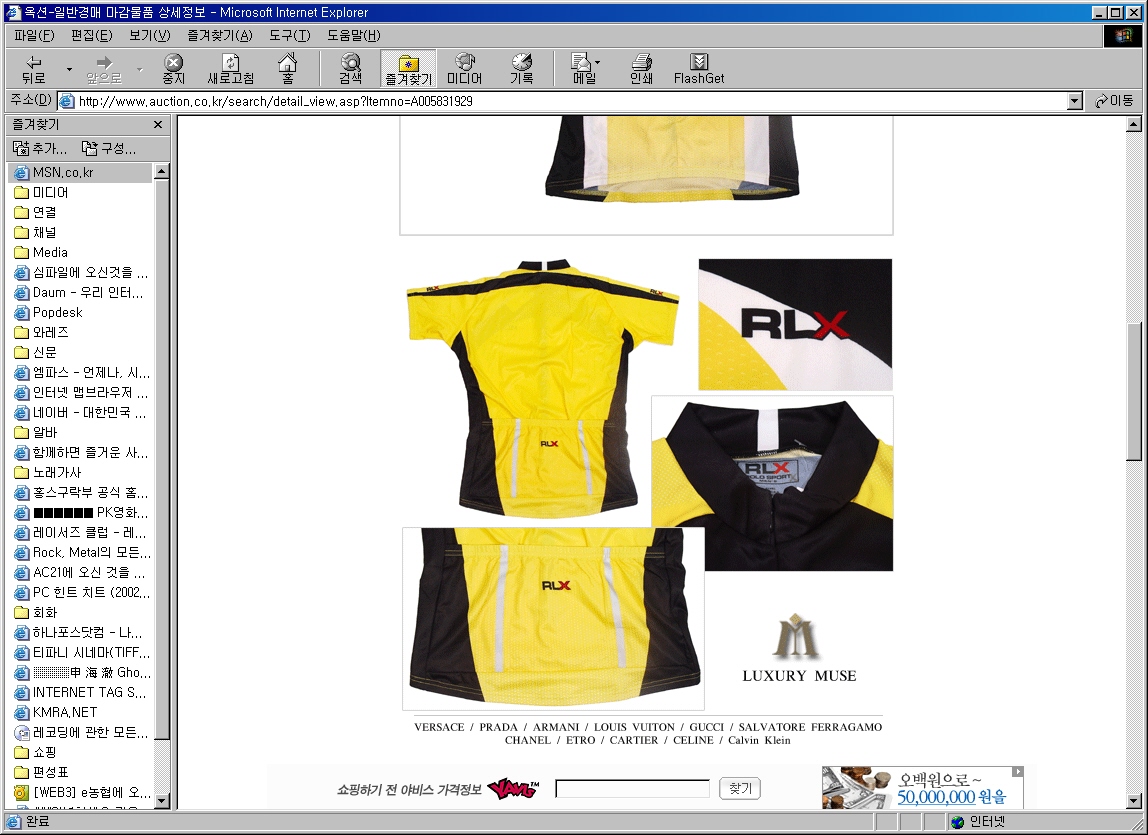Image resolution: width=1148 pixels, height=835 pixels.
Task: Open the 네이버 - 대한민국 favorite
Action: point(81,412)
